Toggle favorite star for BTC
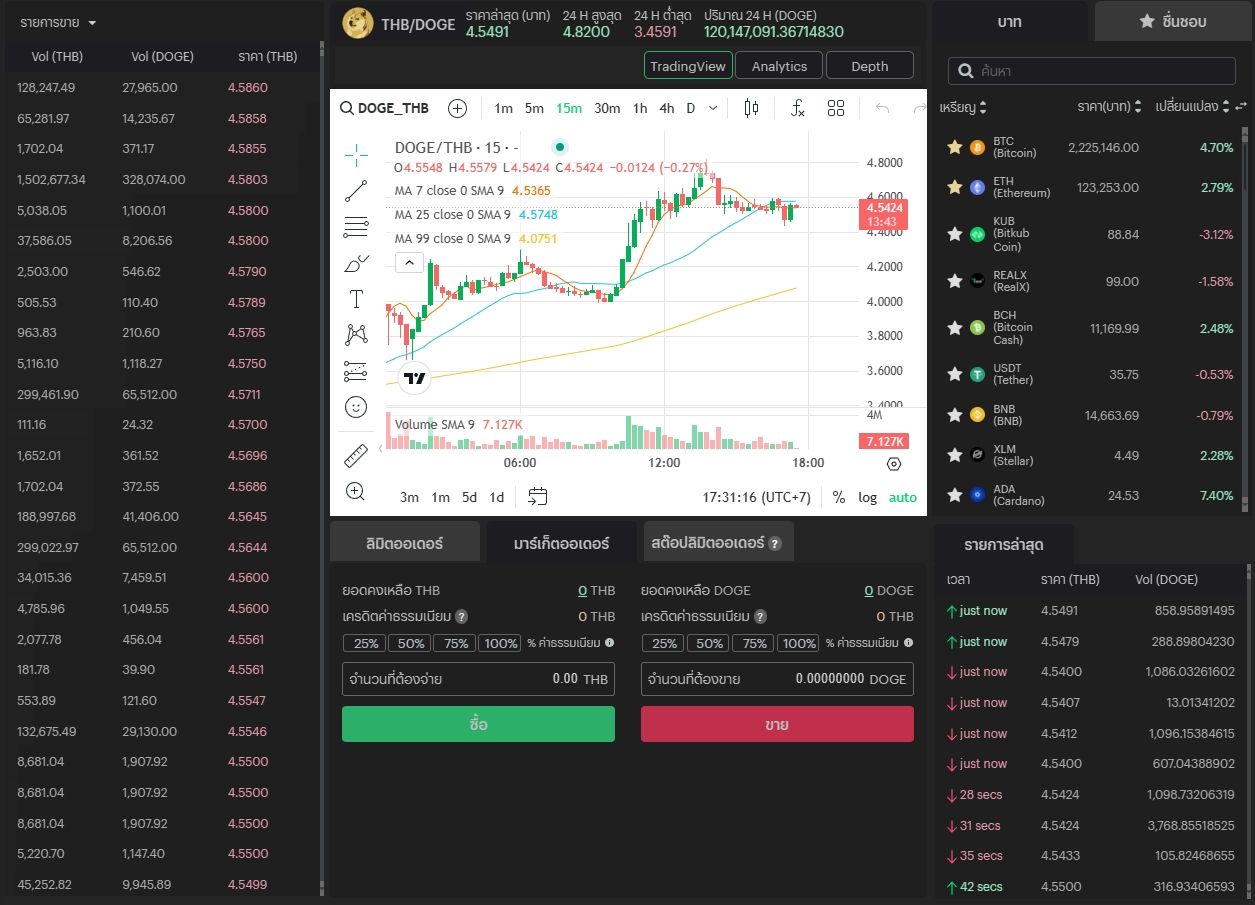Viewport: 1255px width, 905px height. click(x=954, y=147)
